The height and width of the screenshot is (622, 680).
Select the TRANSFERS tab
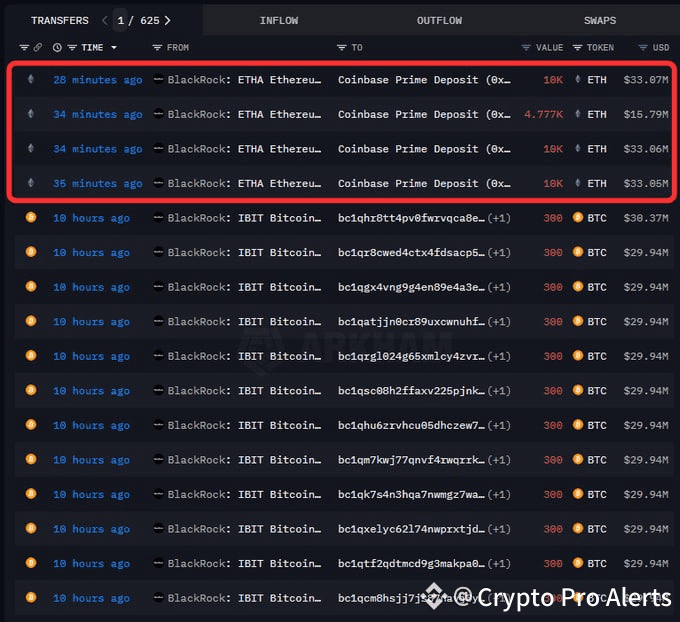click(60, 20)
